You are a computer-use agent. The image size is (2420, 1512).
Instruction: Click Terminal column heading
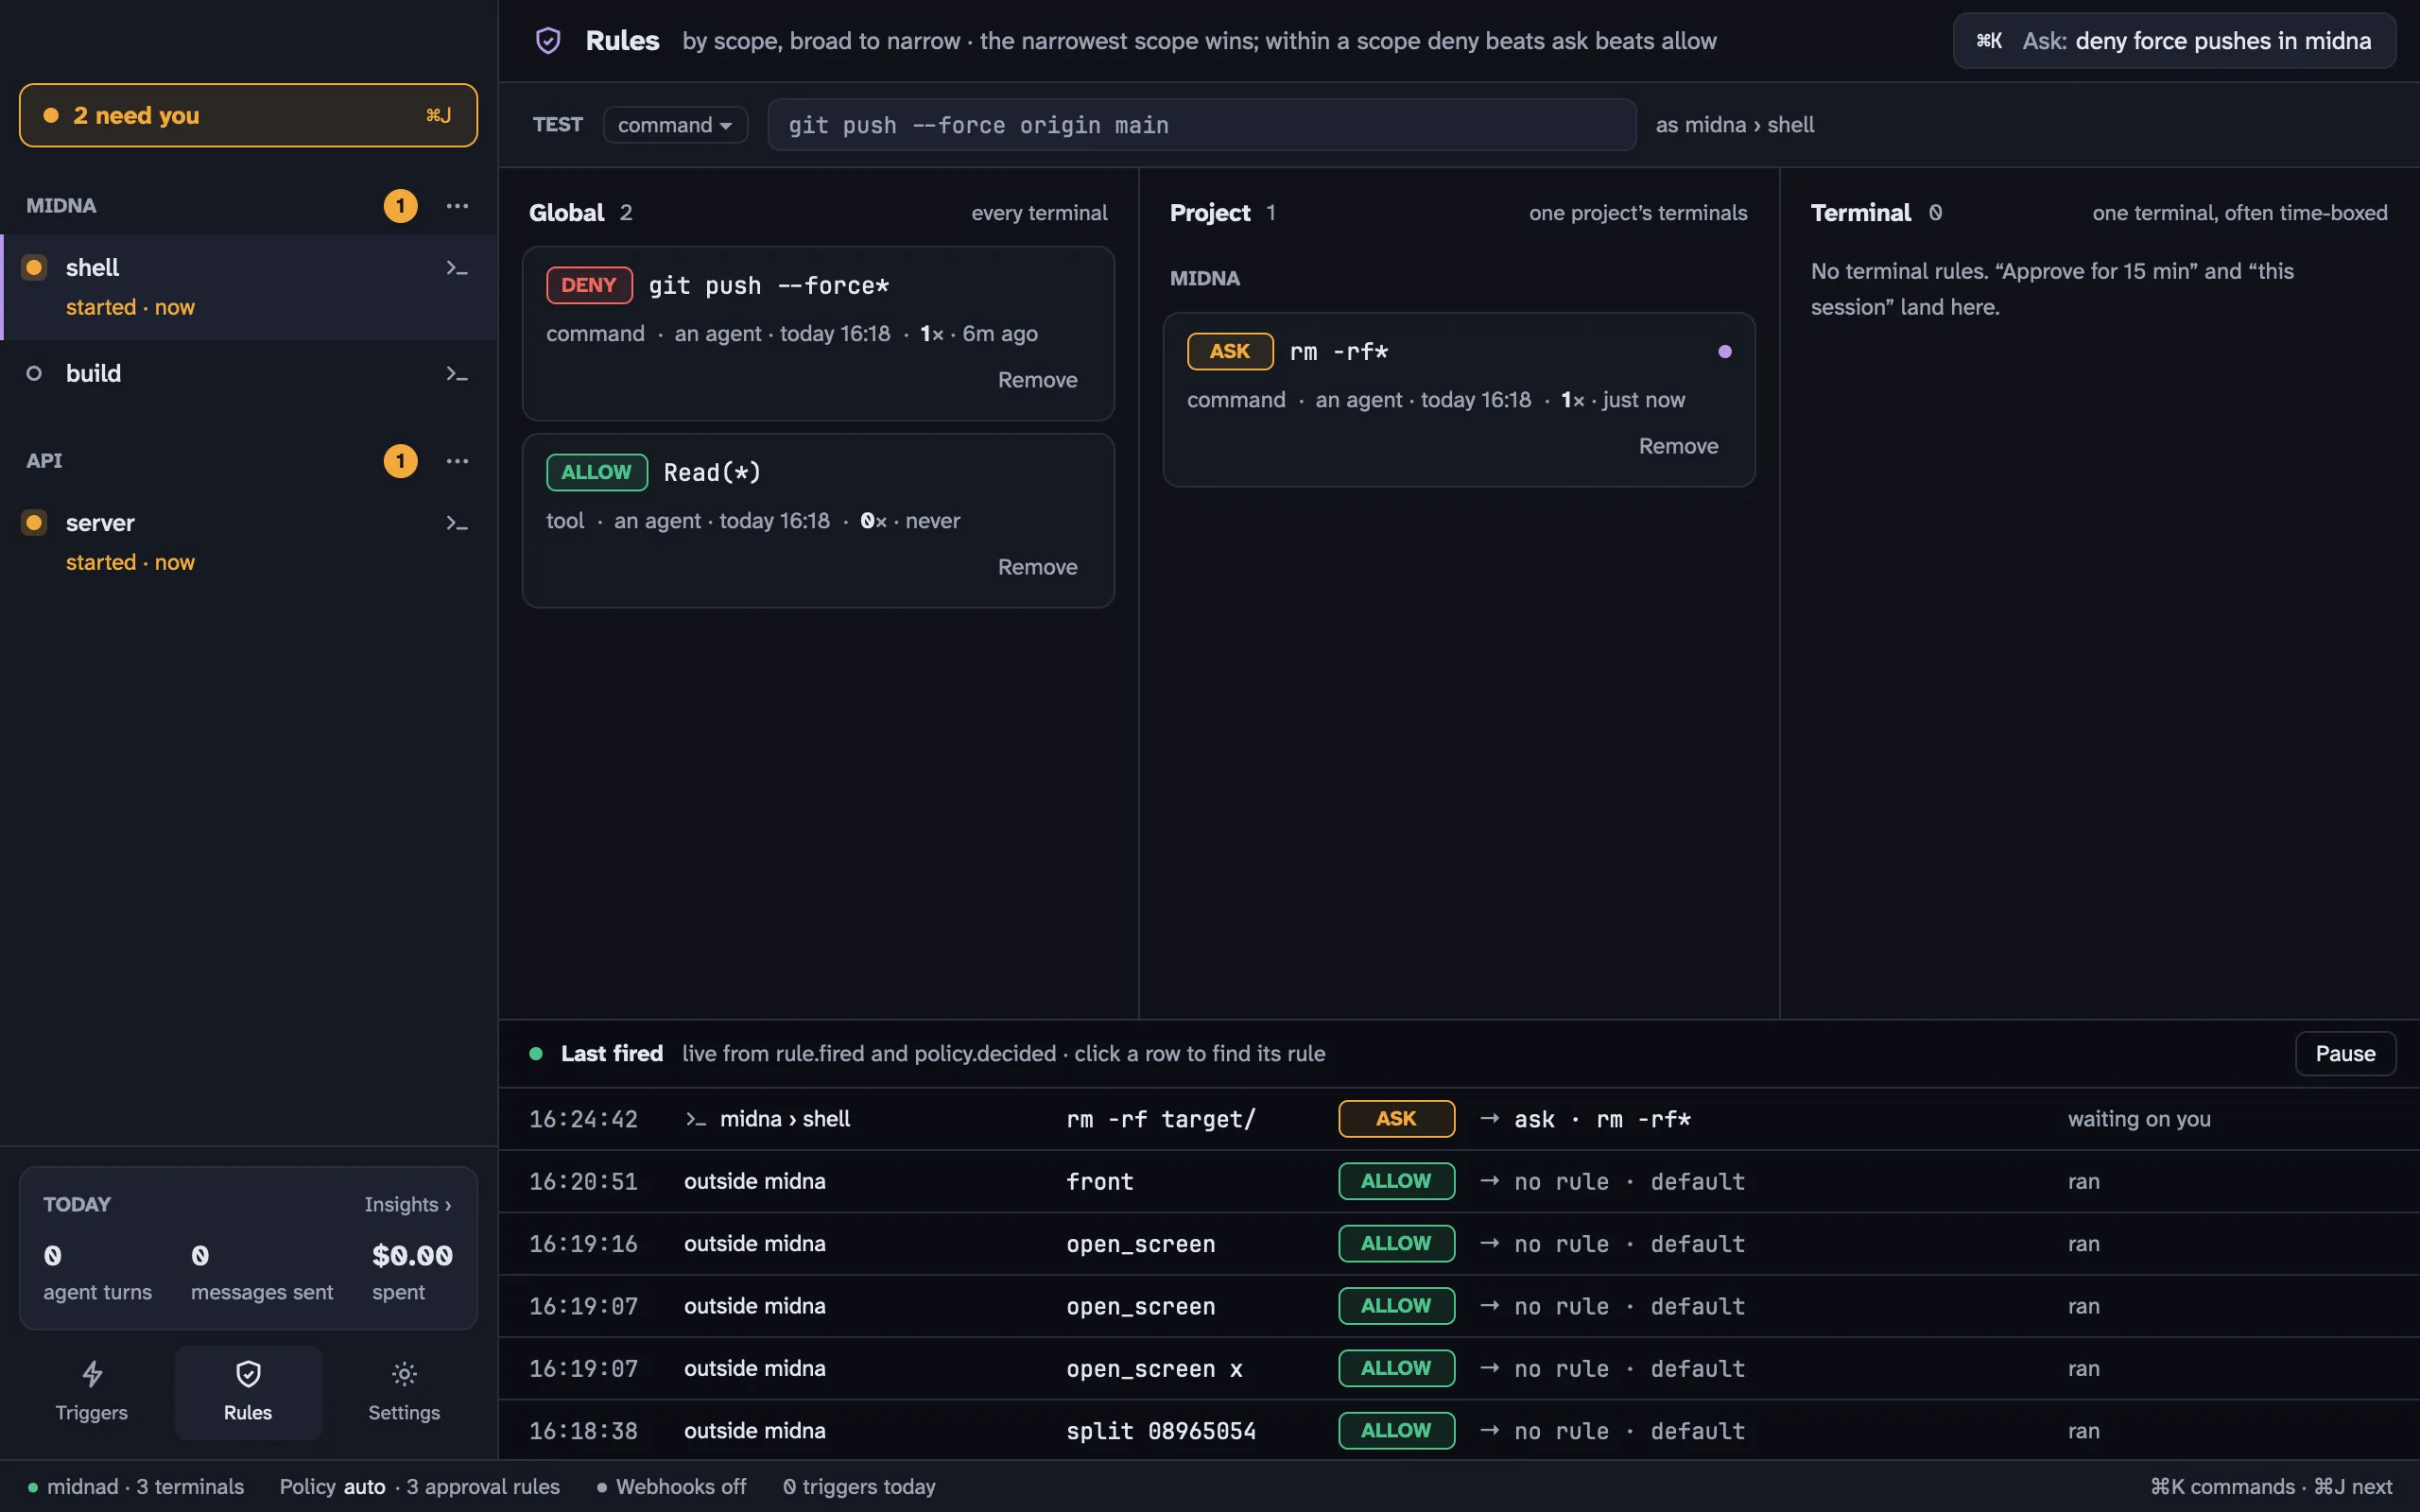[x=1860, y=213]
